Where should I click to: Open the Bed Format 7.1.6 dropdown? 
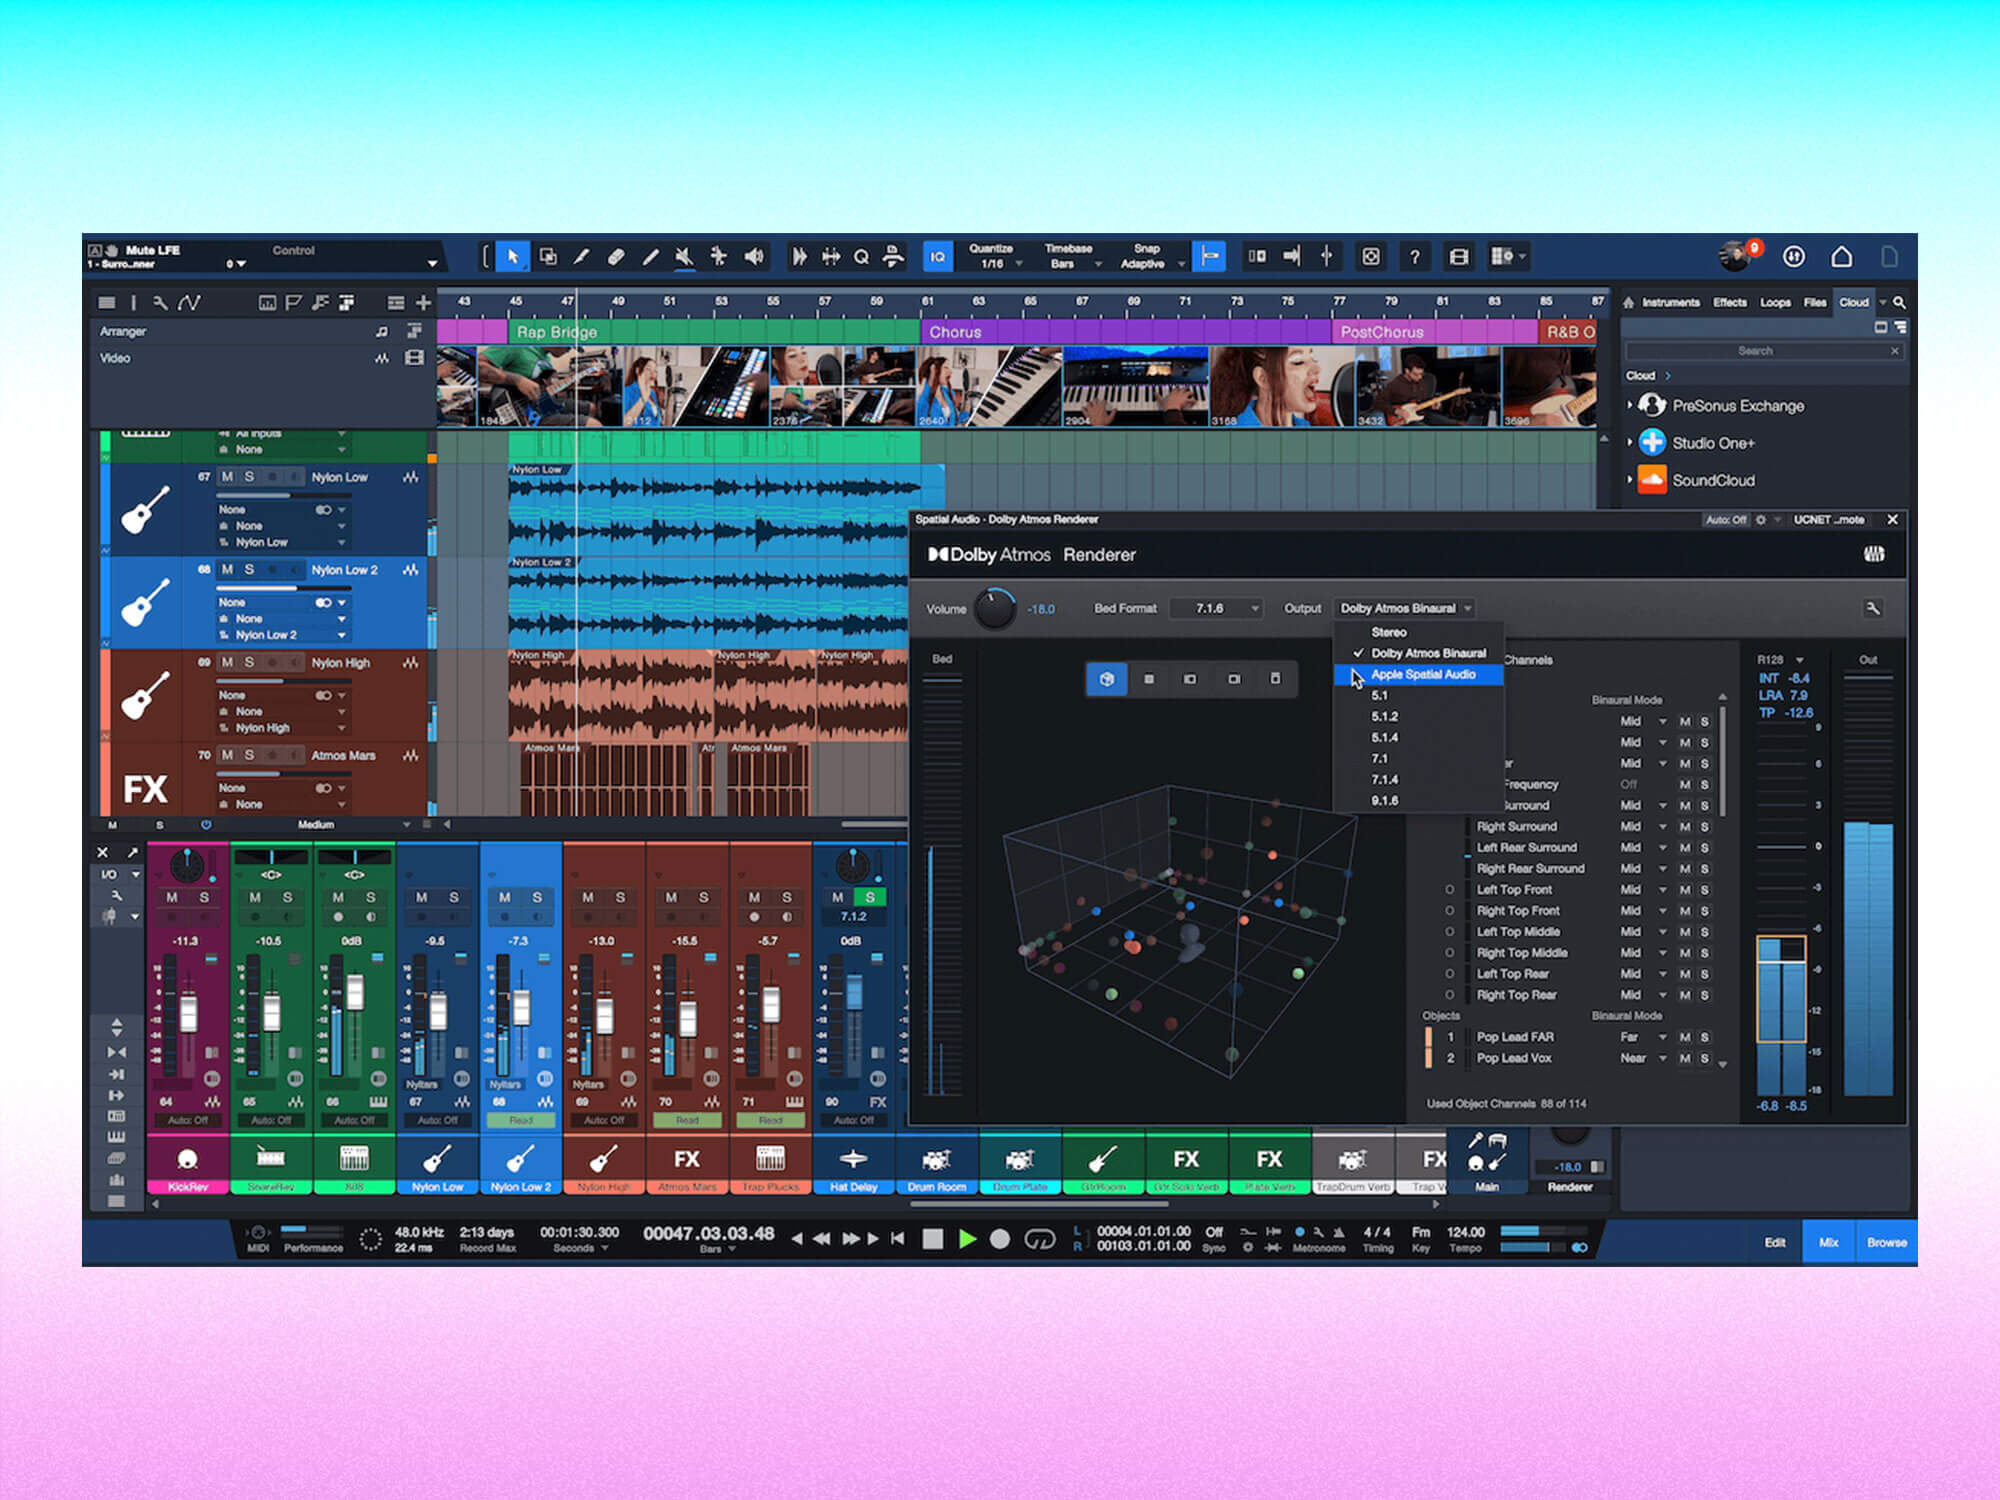(1216, 608)
